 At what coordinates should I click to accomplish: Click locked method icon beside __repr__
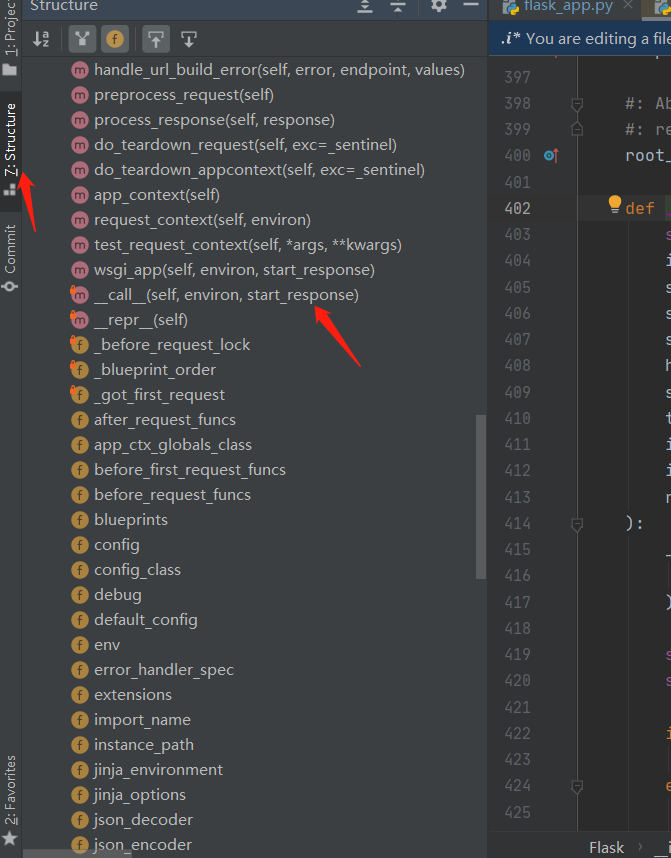79,320
